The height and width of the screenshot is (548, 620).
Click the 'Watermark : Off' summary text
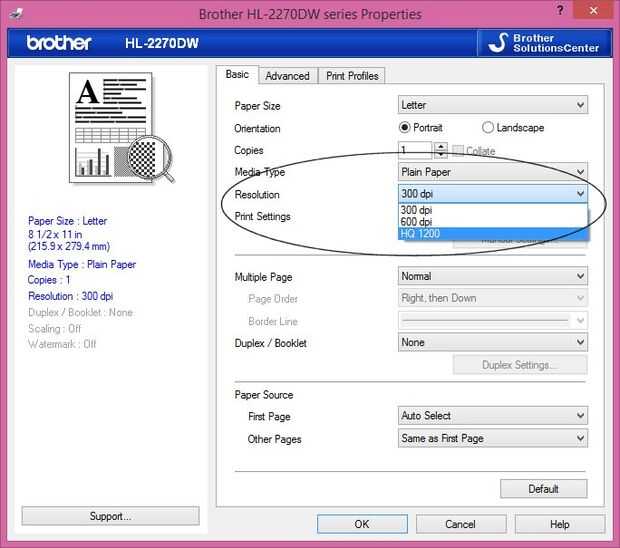62,344
